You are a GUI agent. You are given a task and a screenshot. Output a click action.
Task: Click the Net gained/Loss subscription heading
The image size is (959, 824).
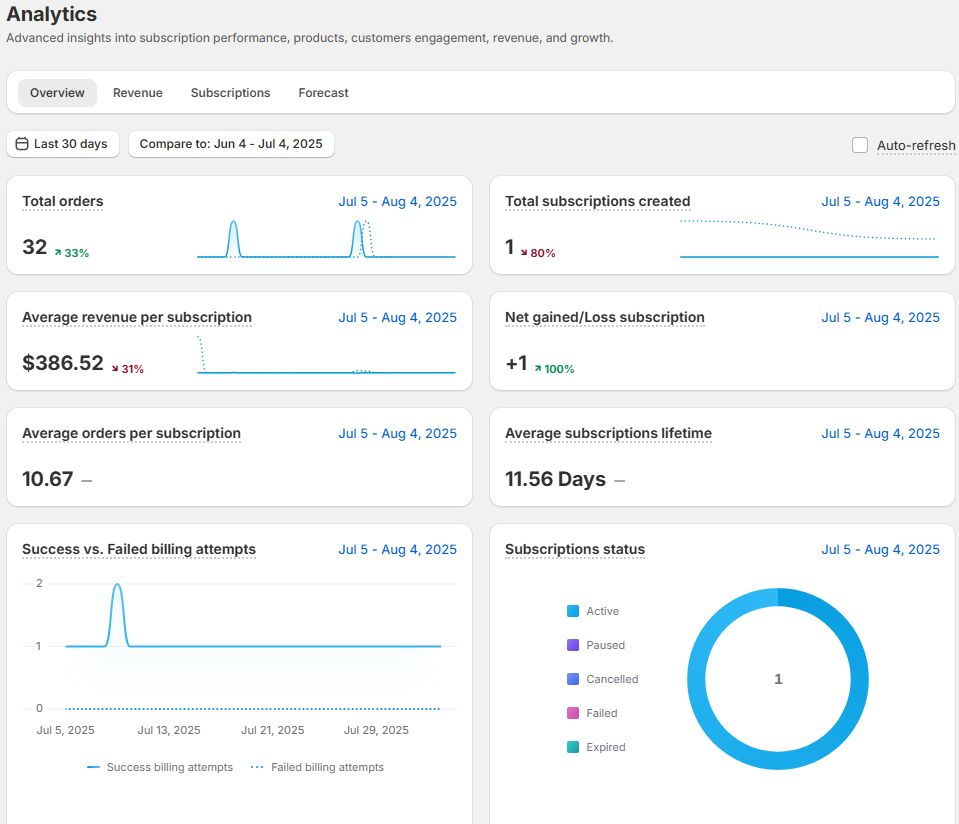pos(604,317)
